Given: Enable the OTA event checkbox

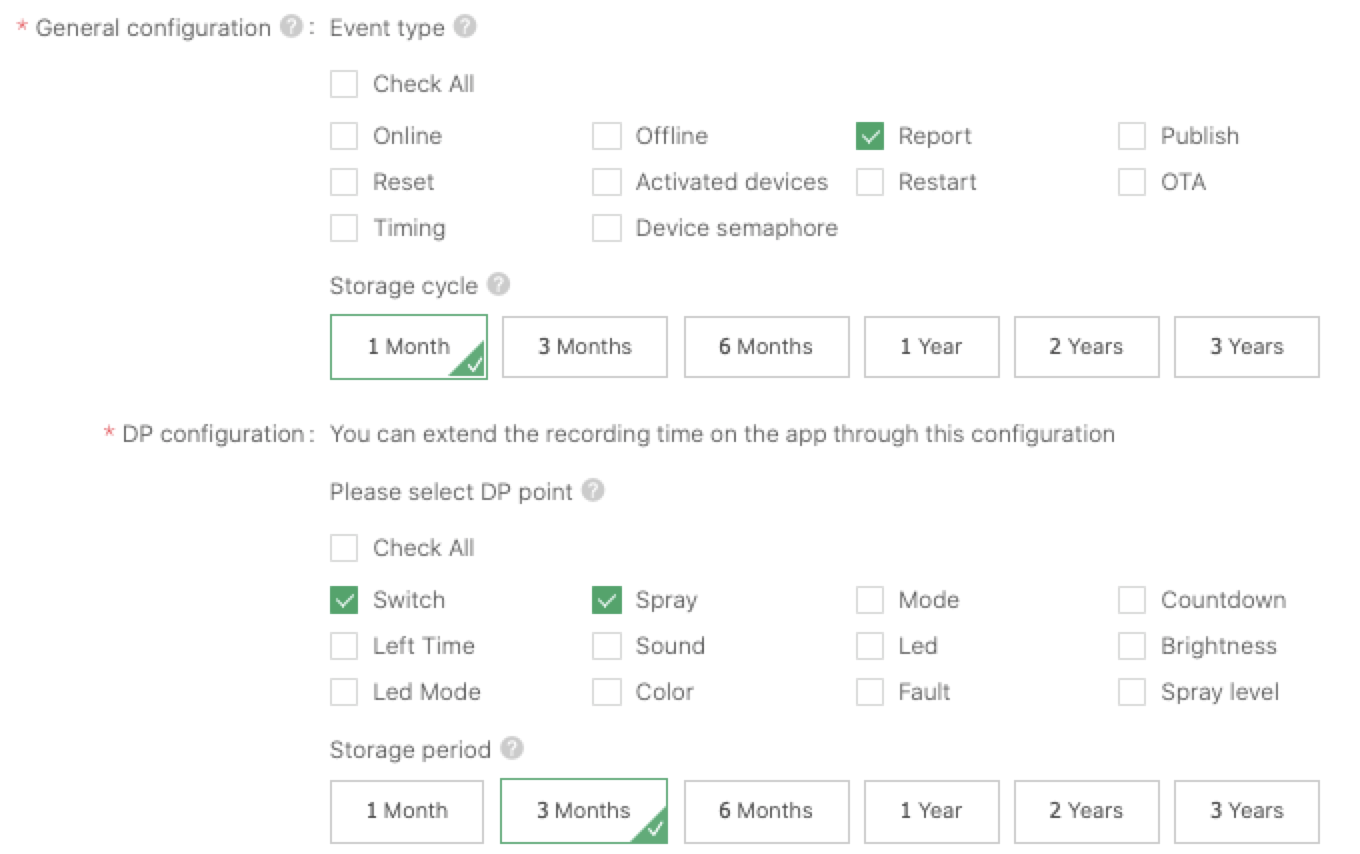Looking at the screenshot, I should point(1132,182).
